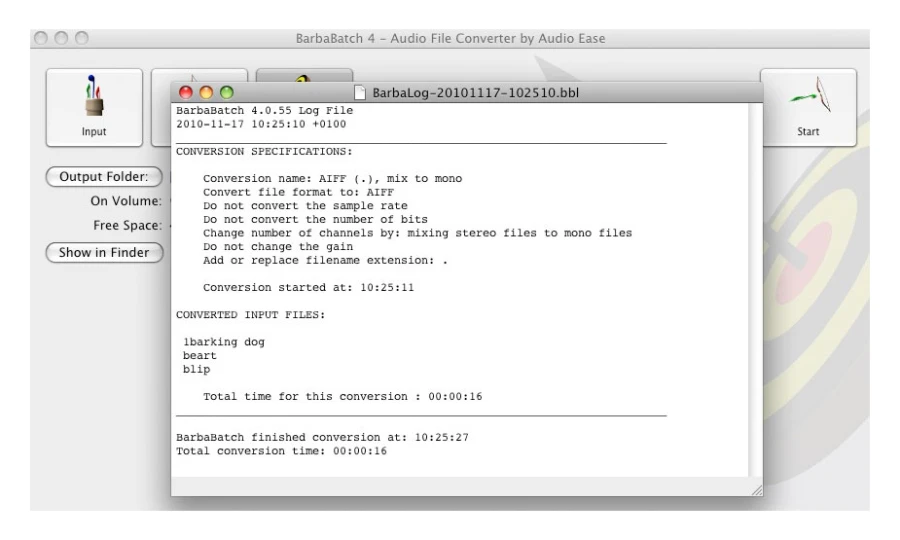Image resolution: width=900 pixels, height=540 pixels.
Task: Click the 'Conversion name: AIFF' line
Action: coord(332,178)
